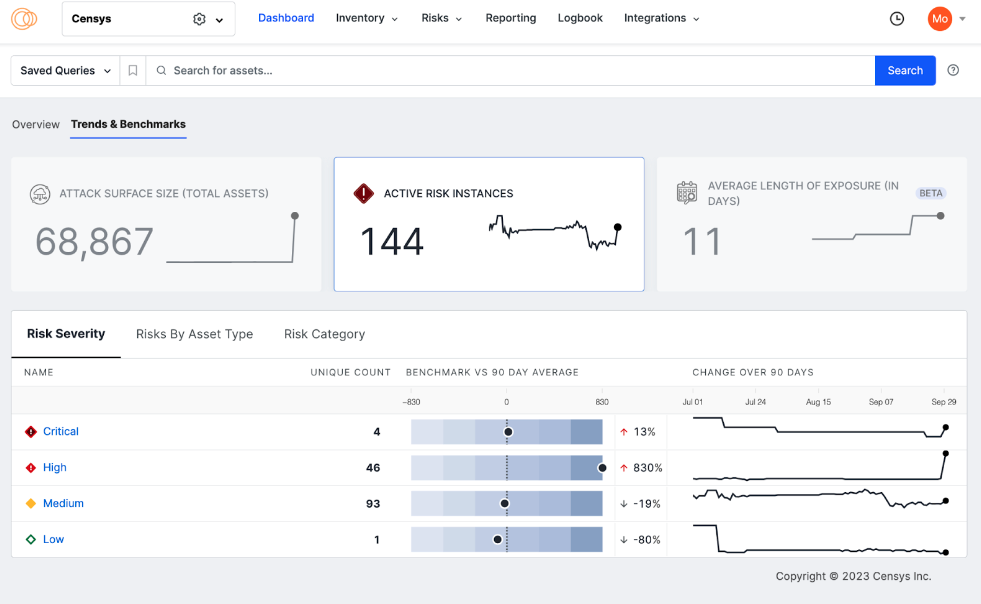Viewport: 981px width, 604px height.
Task: Go to the Reporting menu item
Action: (510, 18)
